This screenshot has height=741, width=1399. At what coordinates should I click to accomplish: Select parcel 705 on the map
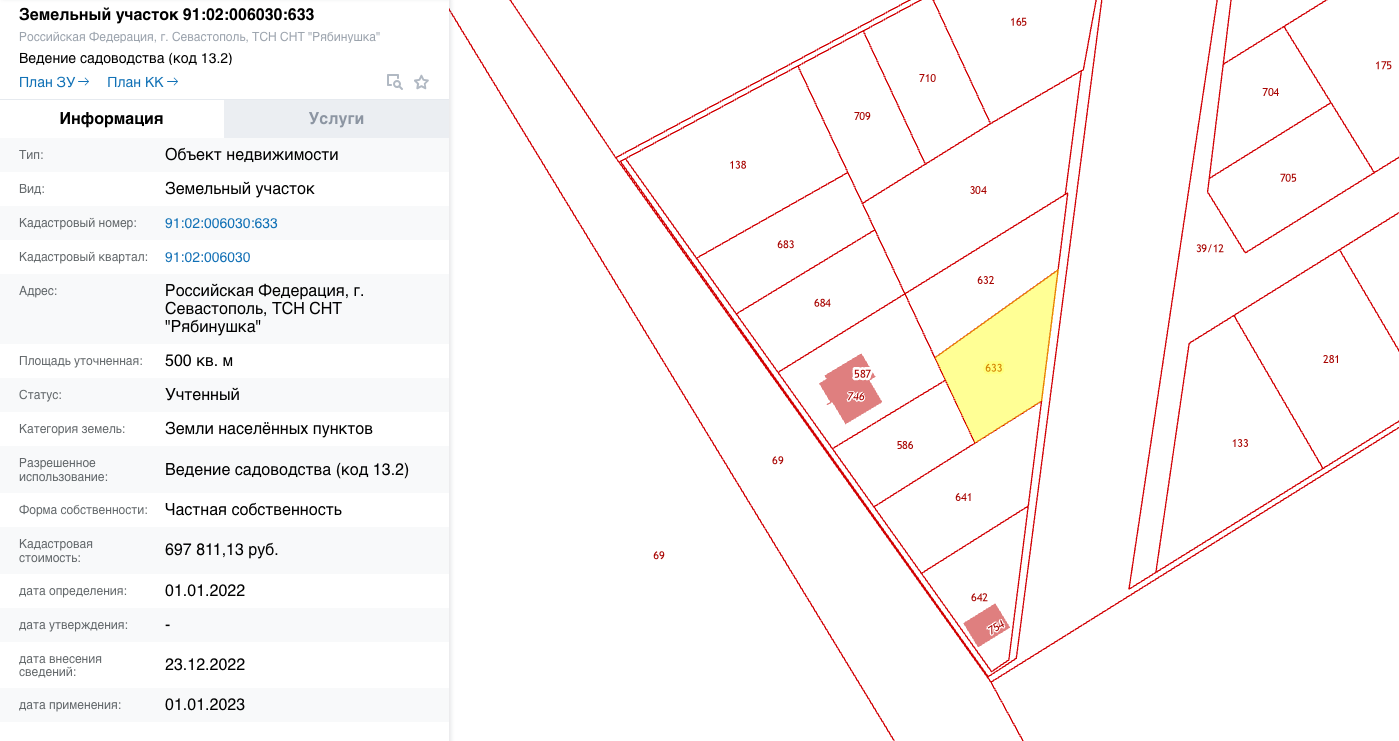pyautogui.click(x=1287, y=178)
